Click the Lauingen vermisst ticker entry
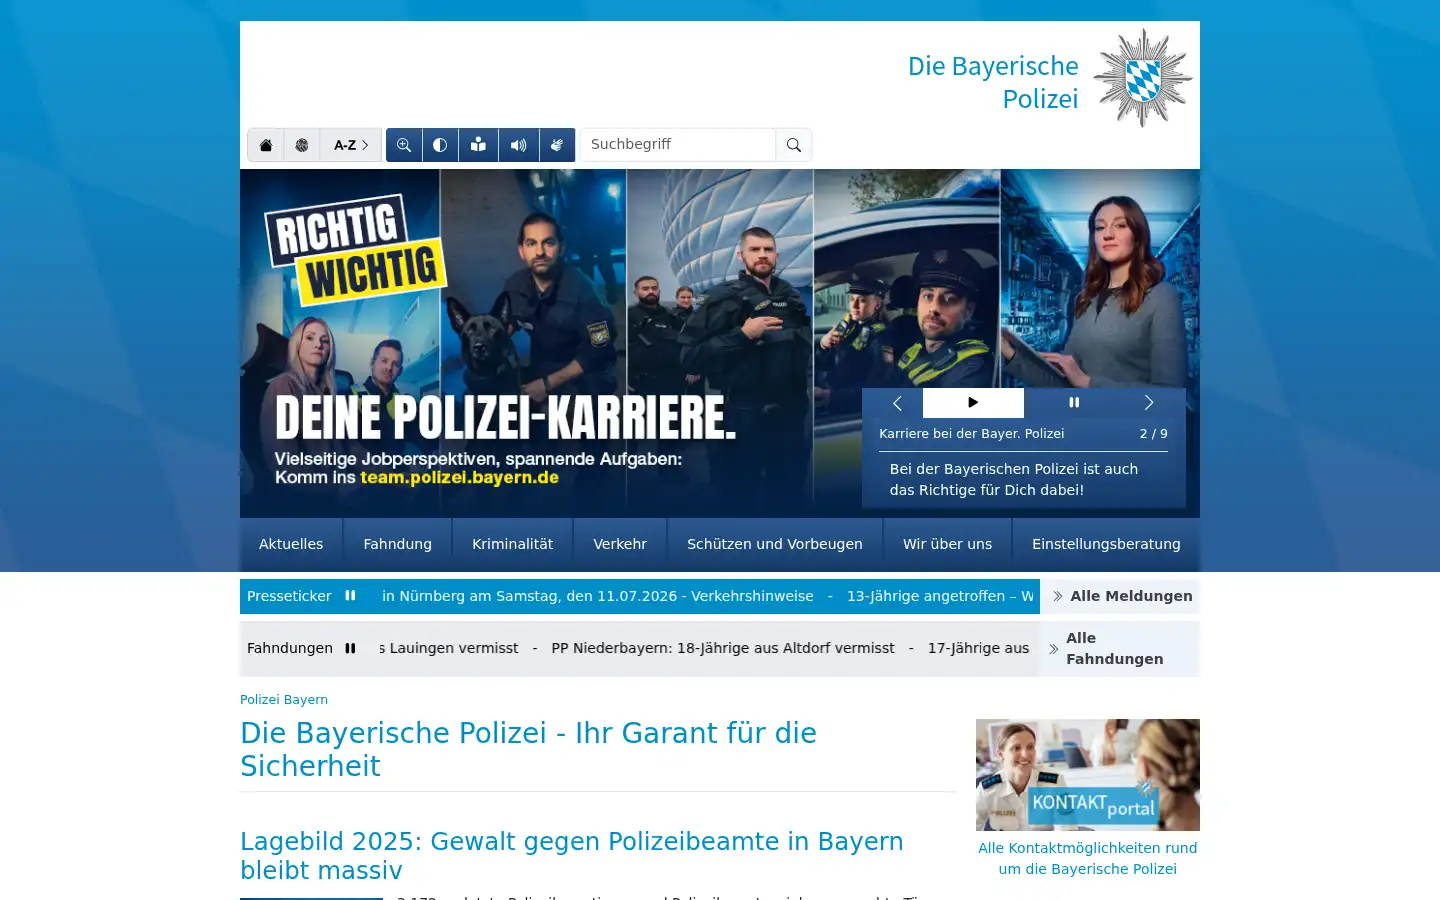Image resolution: width=1440 pixels, height=900 pixels. [x=449, y=648]
